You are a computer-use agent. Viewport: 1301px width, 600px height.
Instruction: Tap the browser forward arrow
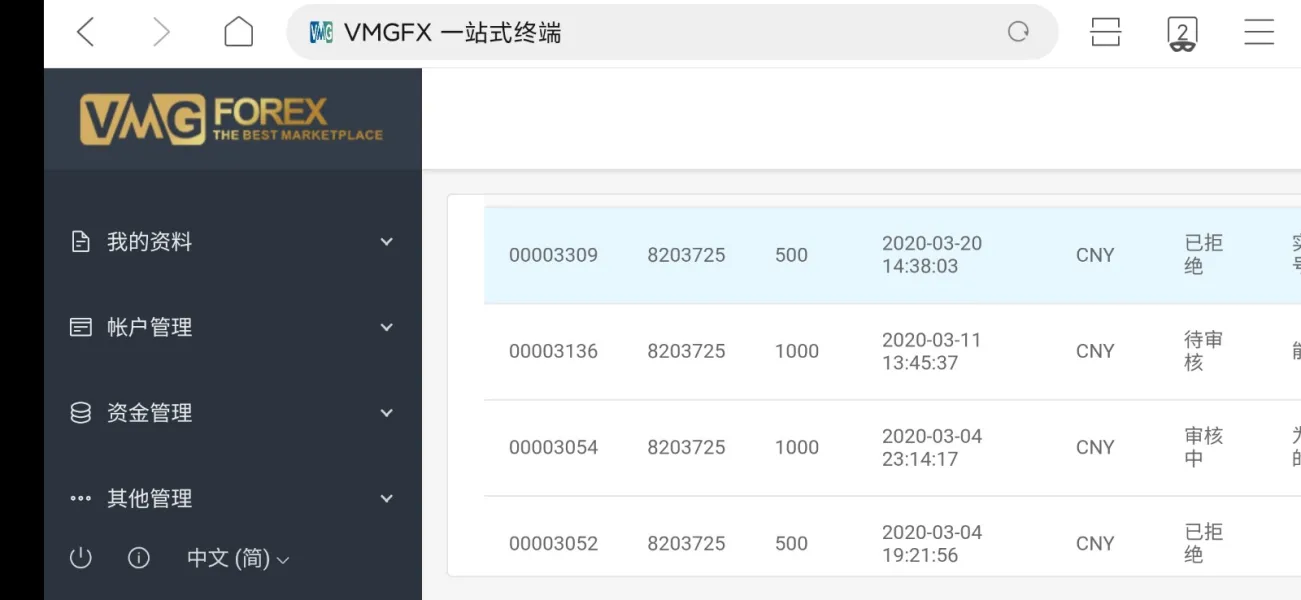161,33
